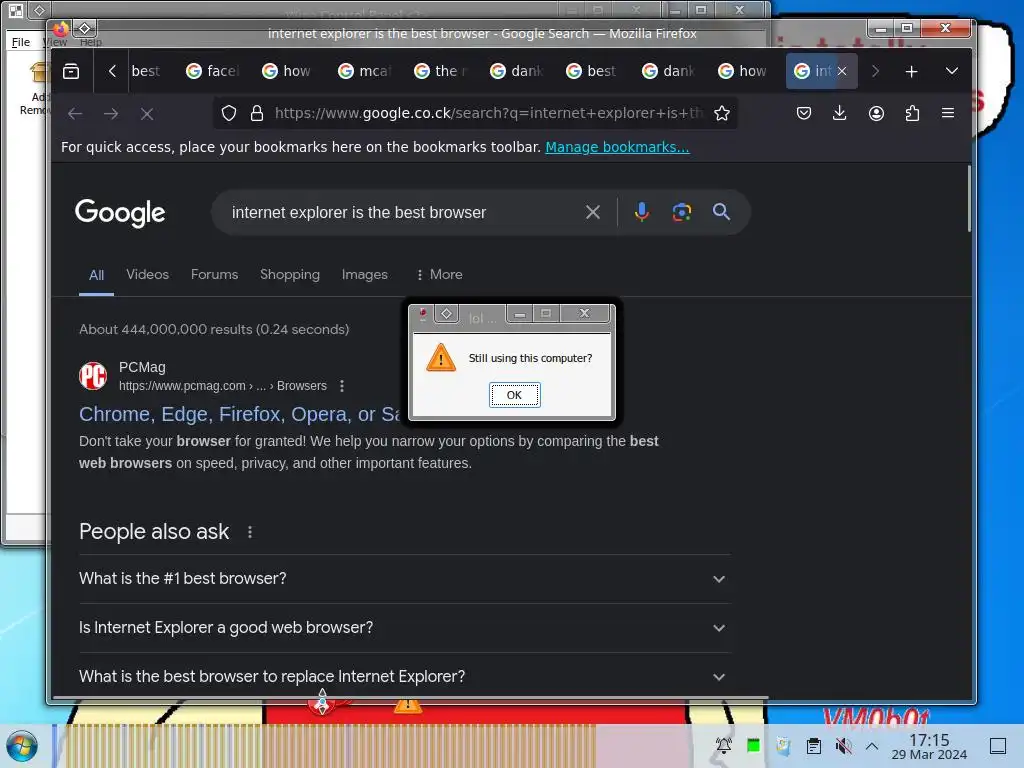Click the PCMag site name text
The image size is (1024, 768).
point(142,367)
